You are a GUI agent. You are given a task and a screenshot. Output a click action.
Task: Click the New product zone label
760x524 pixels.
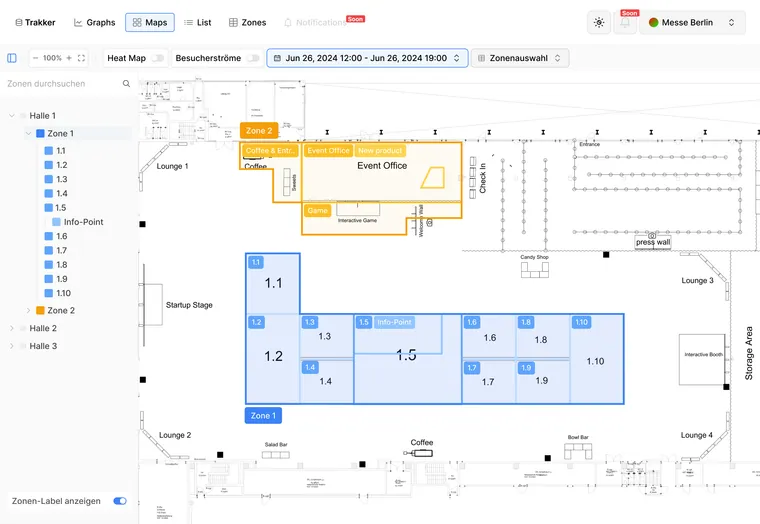point(380,151)
